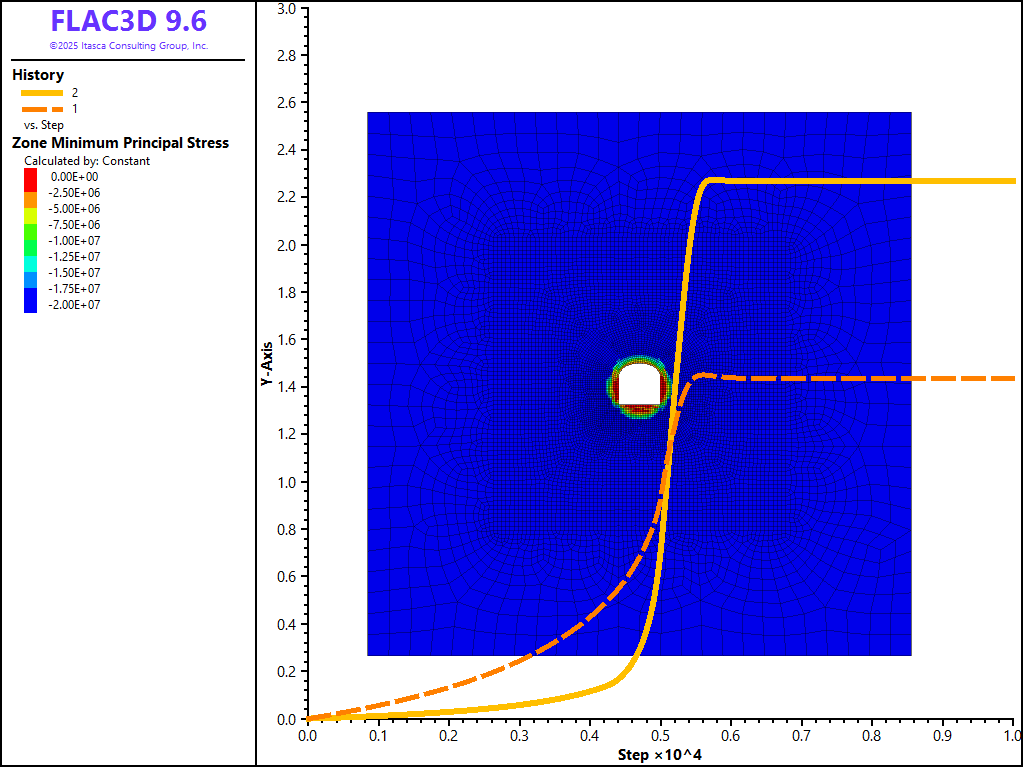Select the History legend heading
This screenshot has height=768, width=1024.
pyautogui.click(x=38, y=75)
